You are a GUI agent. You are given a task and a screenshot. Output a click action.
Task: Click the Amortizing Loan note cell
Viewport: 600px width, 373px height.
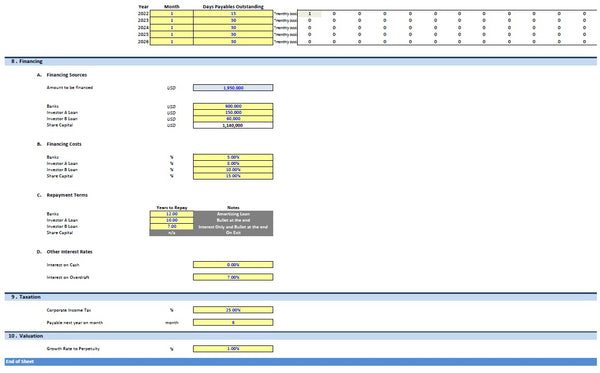point(233,214)
